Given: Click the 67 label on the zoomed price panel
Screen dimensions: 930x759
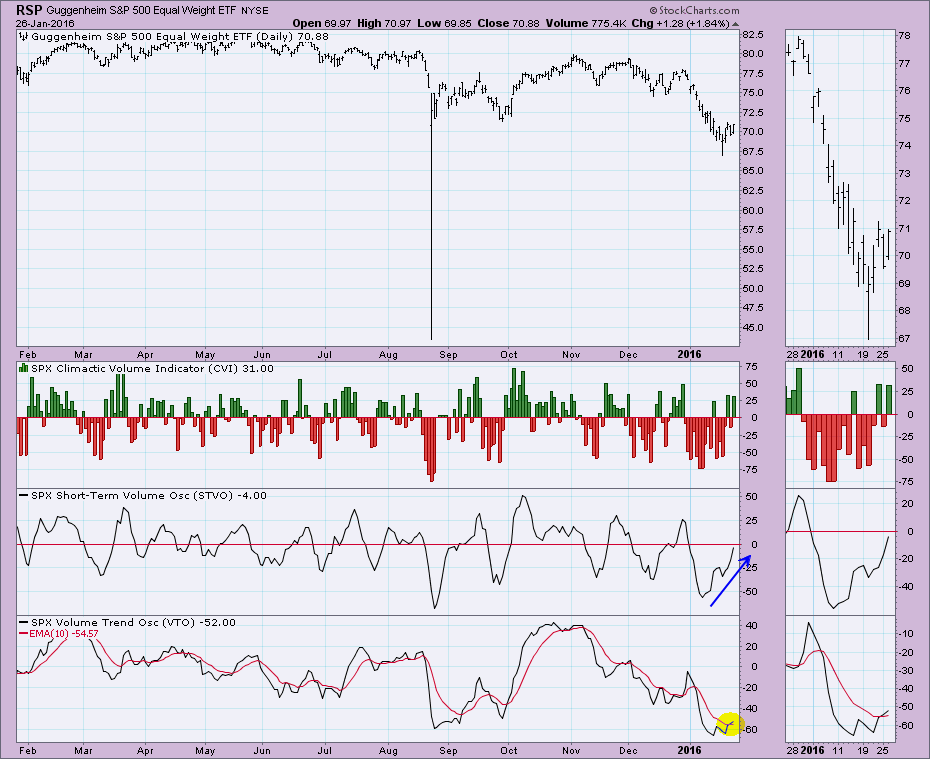Looking at the screenshot, I should point(904,339).
